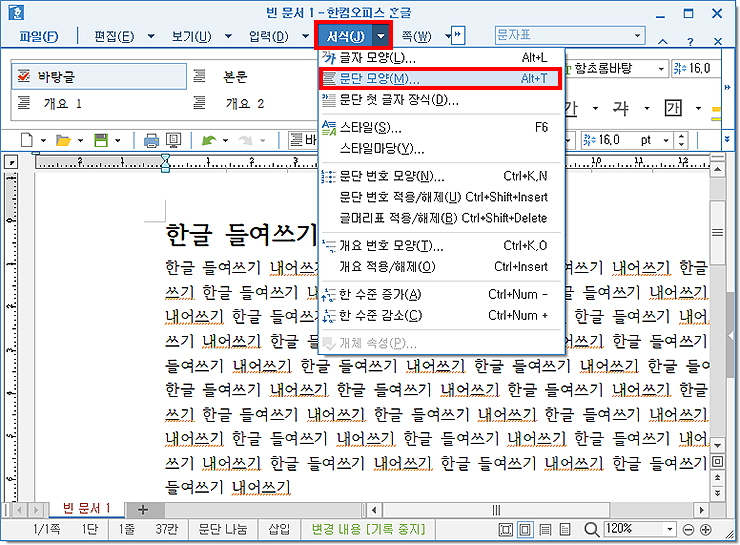Select 문단 번호 적용/해제(U) entry

pyautogui.click(x=441, y=197)
